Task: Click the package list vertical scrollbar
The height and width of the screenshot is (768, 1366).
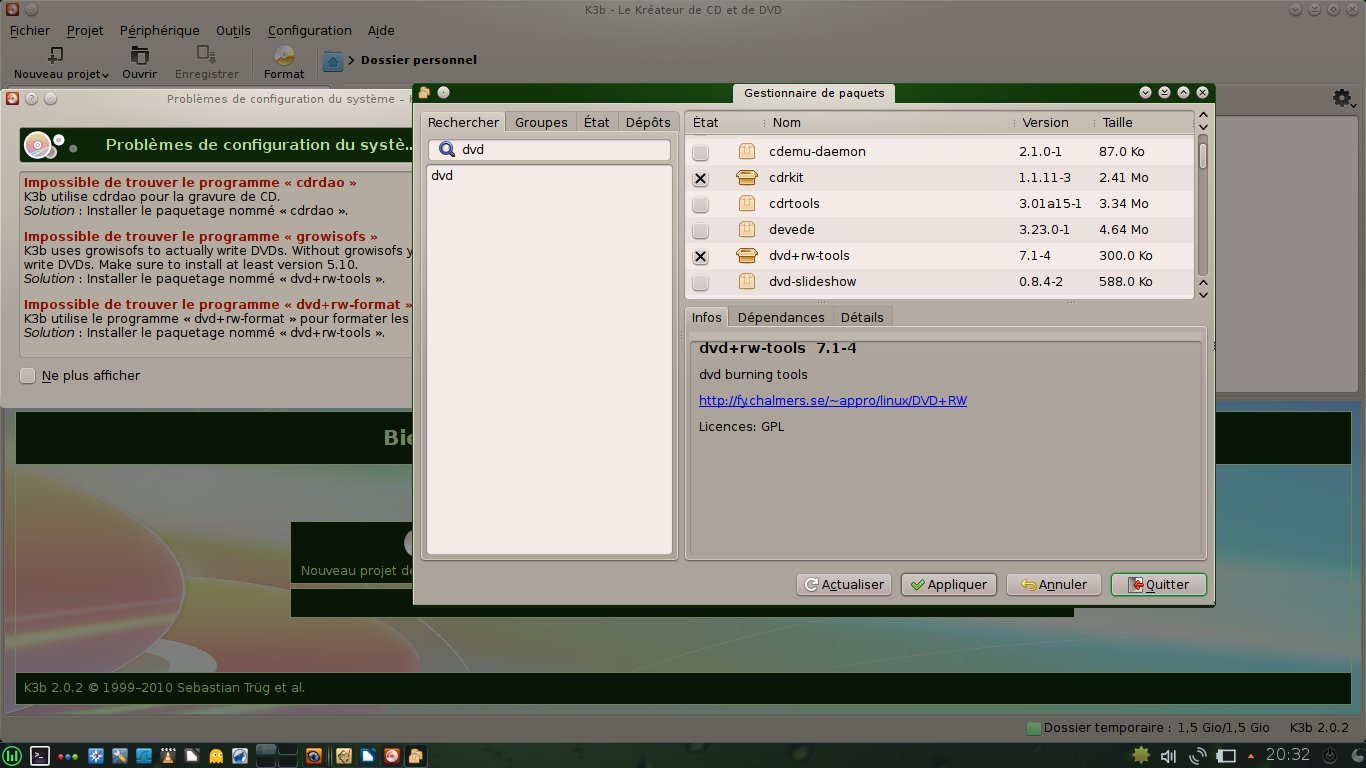Action: (1203, 205)
